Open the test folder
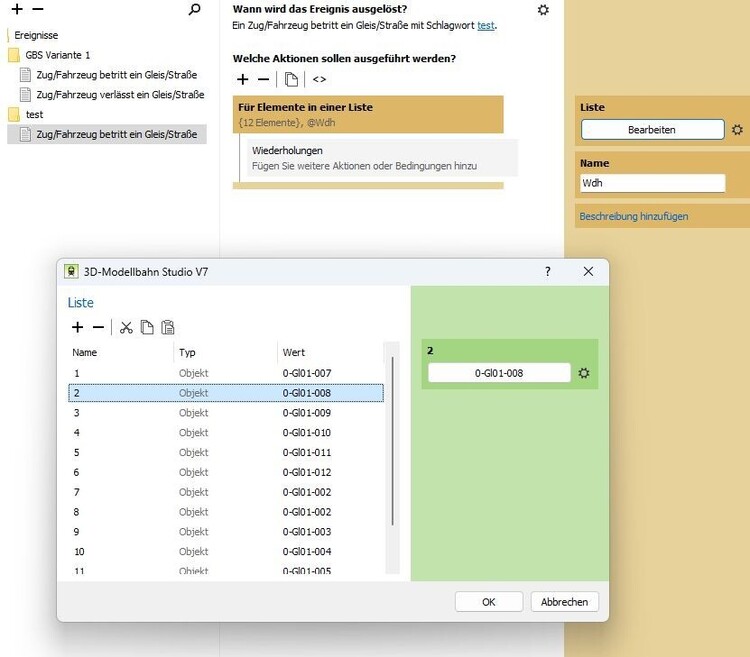 [x=34, y=114]
